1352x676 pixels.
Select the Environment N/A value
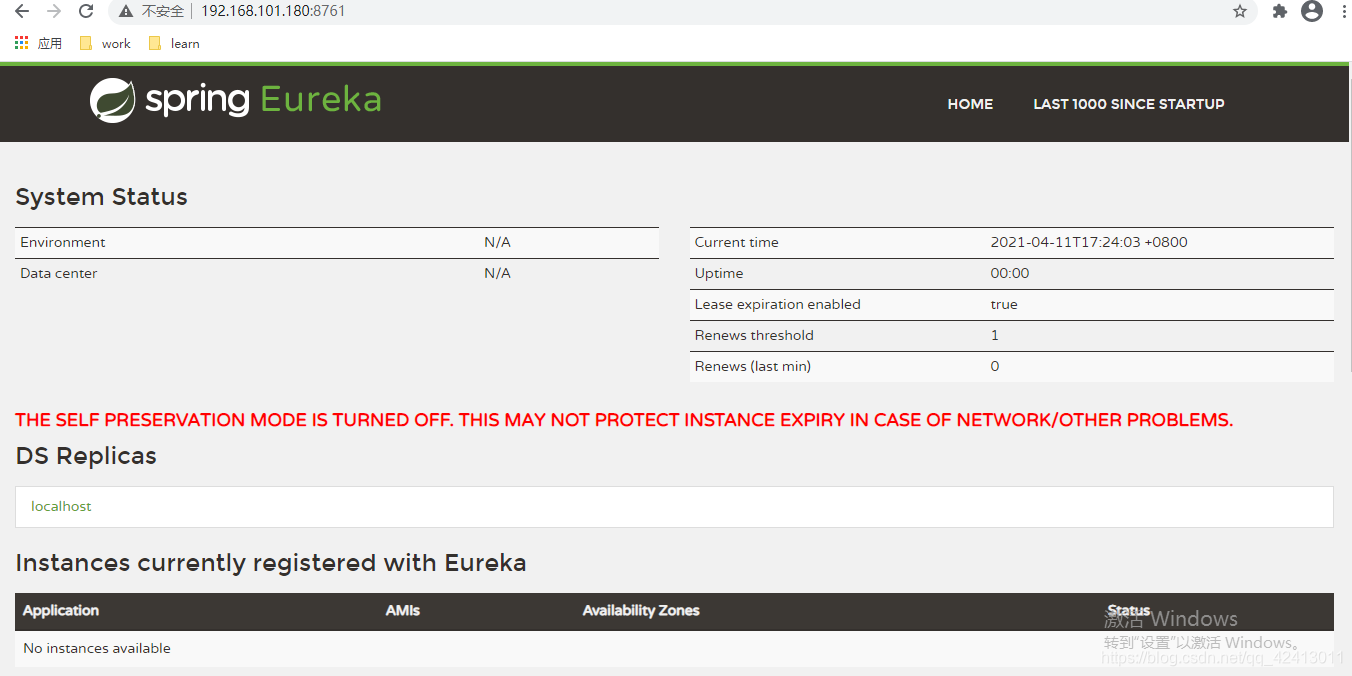(497, 242)
